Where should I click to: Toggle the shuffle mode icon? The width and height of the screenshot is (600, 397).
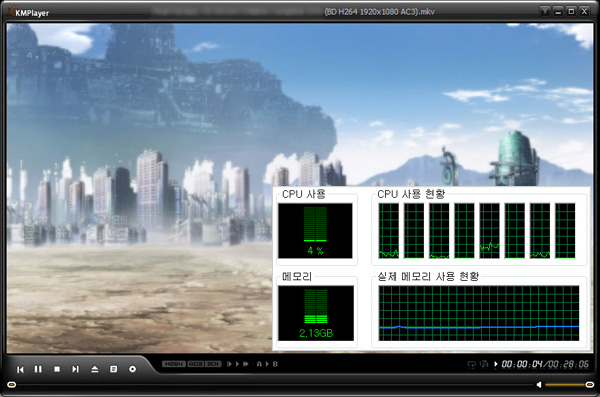pyautogui.click(x=484, y=364)
